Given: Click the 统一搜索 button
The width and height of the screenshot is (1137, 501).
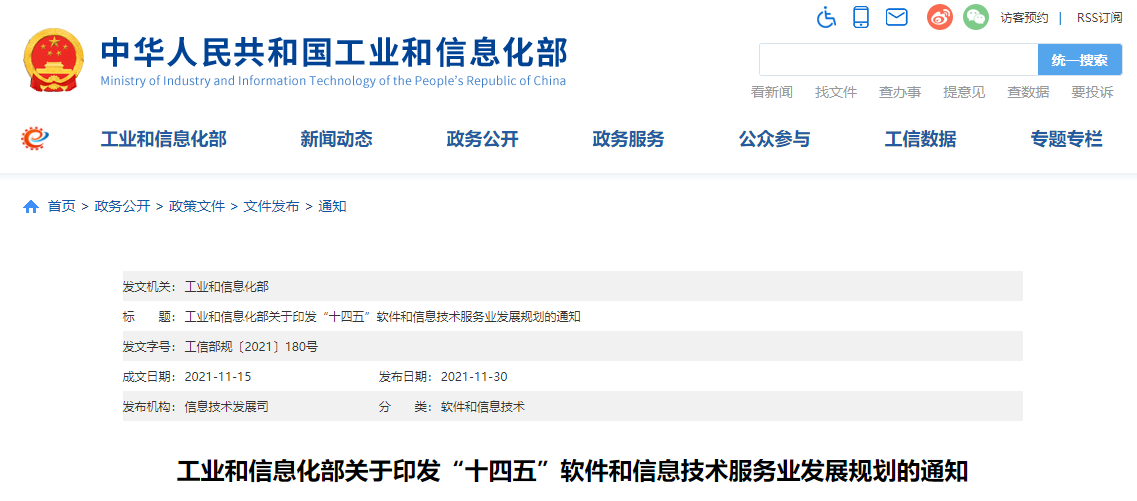Looking at the screenshot, I should pyautogui.click(x=1080, y=59).
